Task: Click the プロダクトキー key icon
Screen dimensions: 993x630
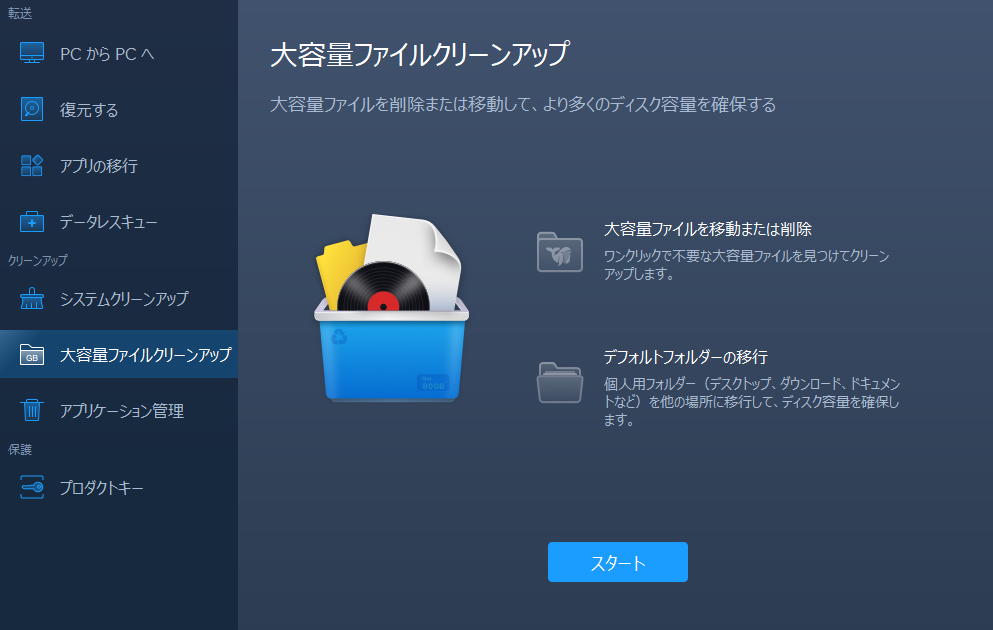Action: (x=32, y=487)
